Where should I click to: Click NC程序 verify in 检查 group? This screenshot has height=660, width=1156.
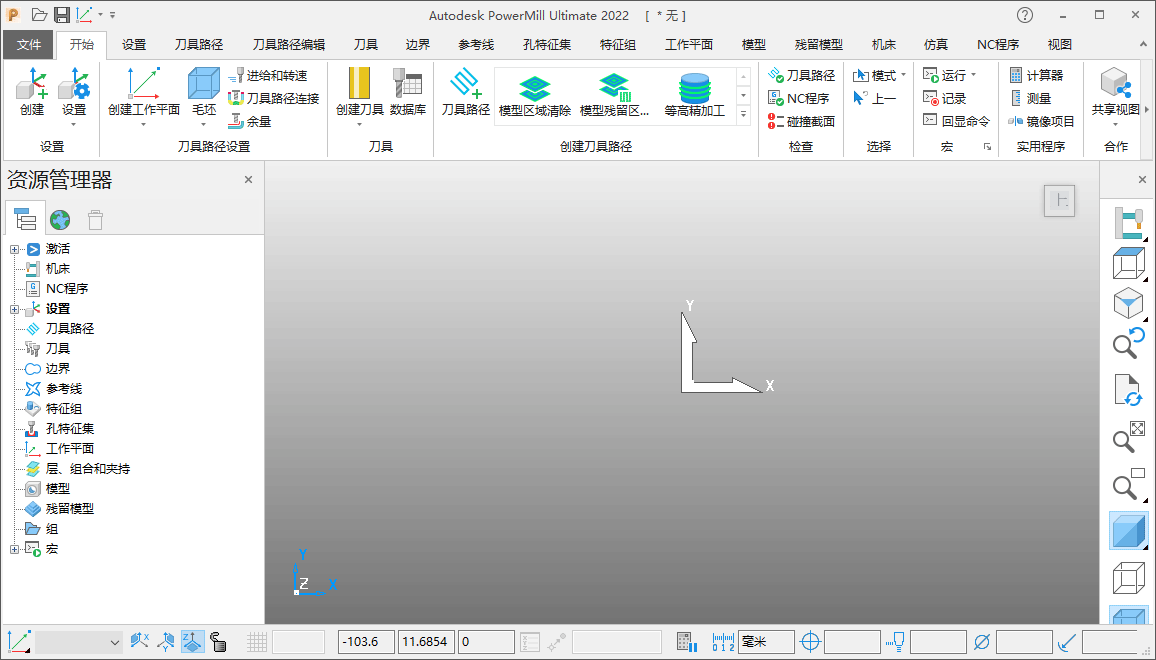798,98
